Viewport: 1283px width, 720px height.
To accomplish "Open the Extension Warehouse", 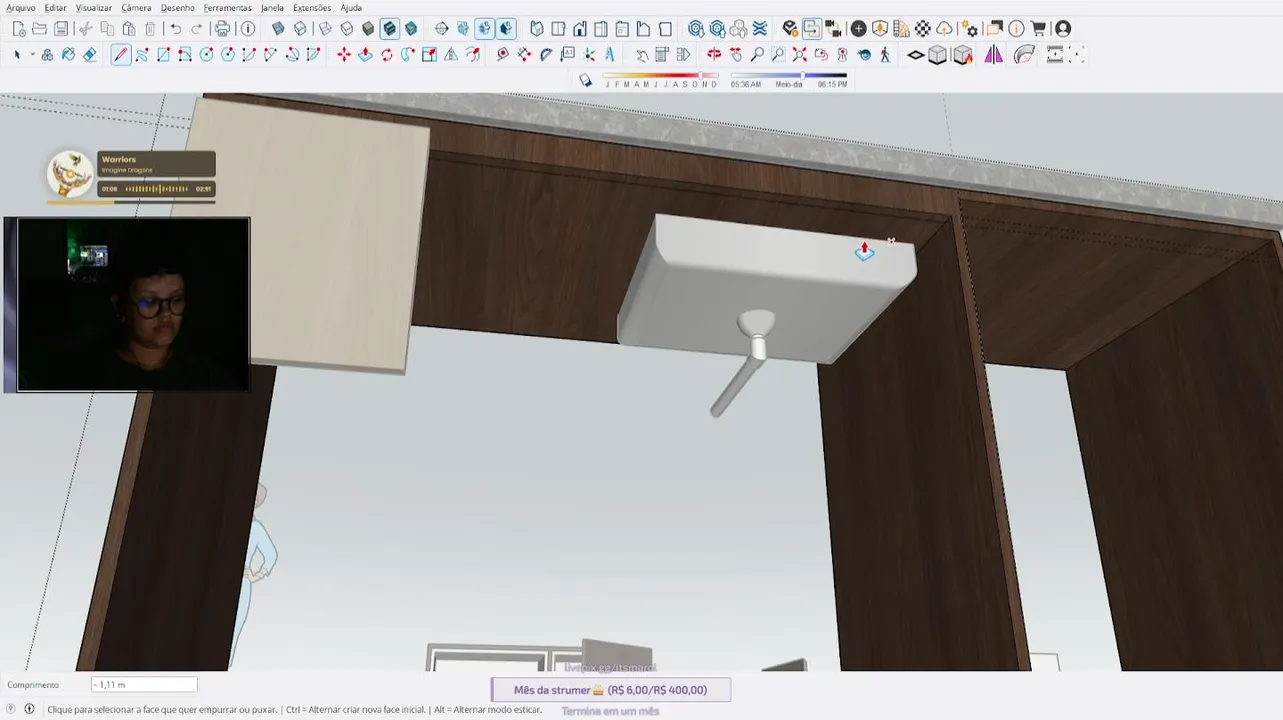I will pos(760,29).
